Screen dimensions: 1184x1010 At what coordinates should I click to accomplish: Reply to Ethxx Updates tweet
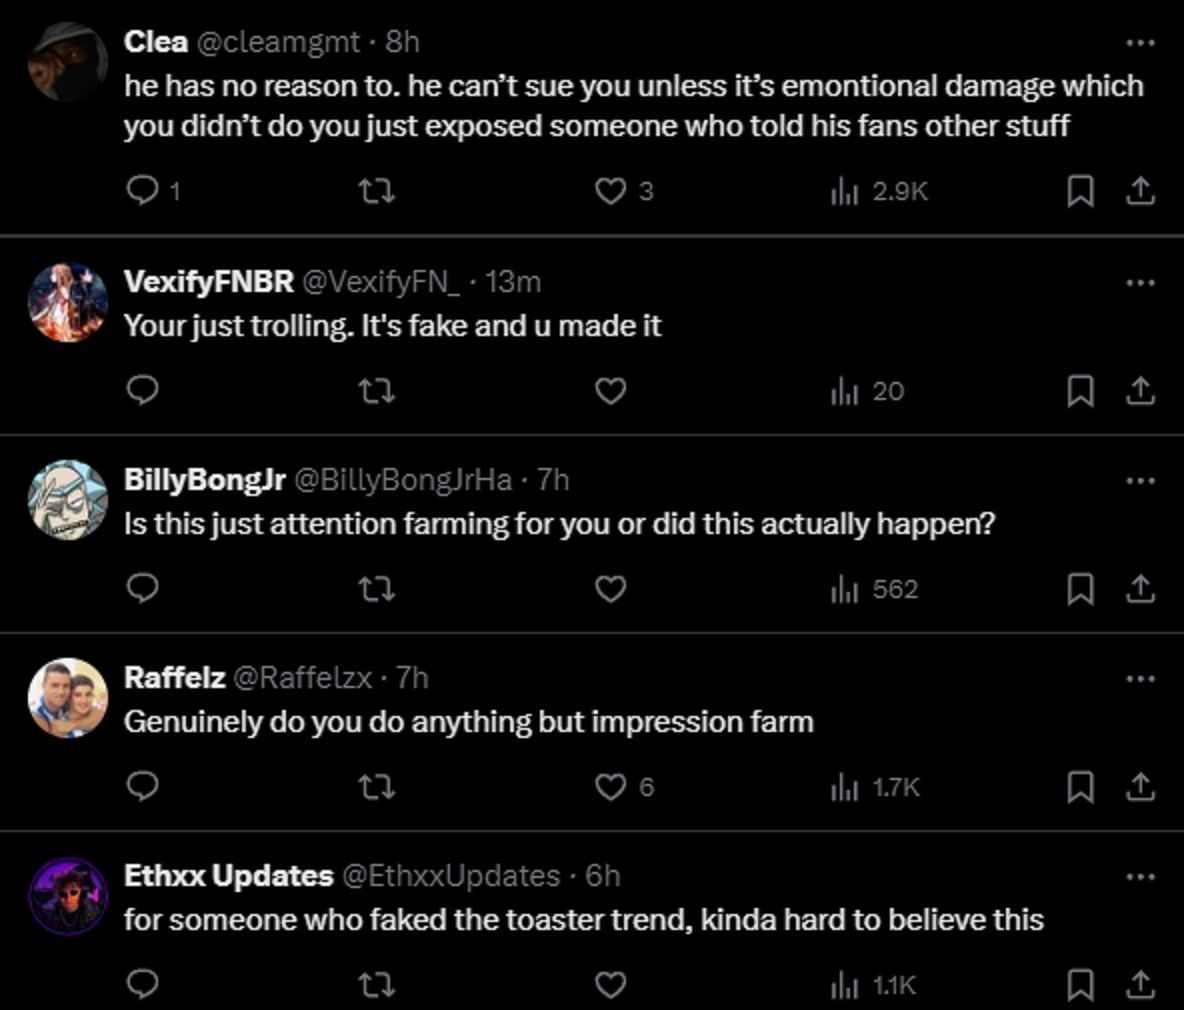tap(144, 985)
